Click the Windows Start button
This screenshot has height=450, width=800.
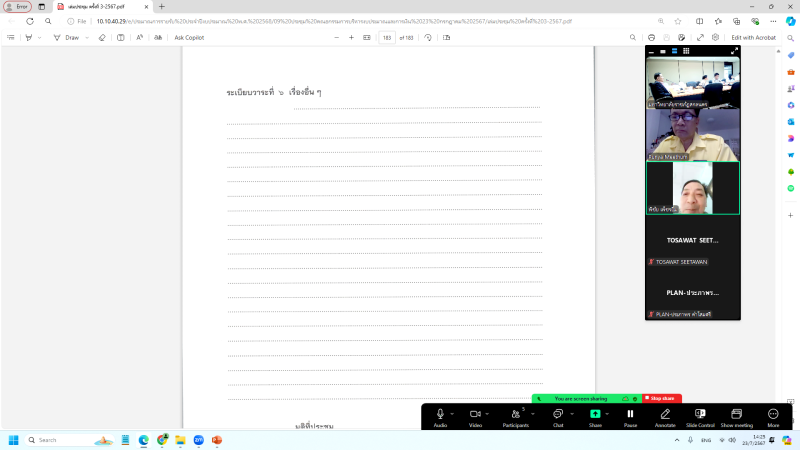[14, 440]
